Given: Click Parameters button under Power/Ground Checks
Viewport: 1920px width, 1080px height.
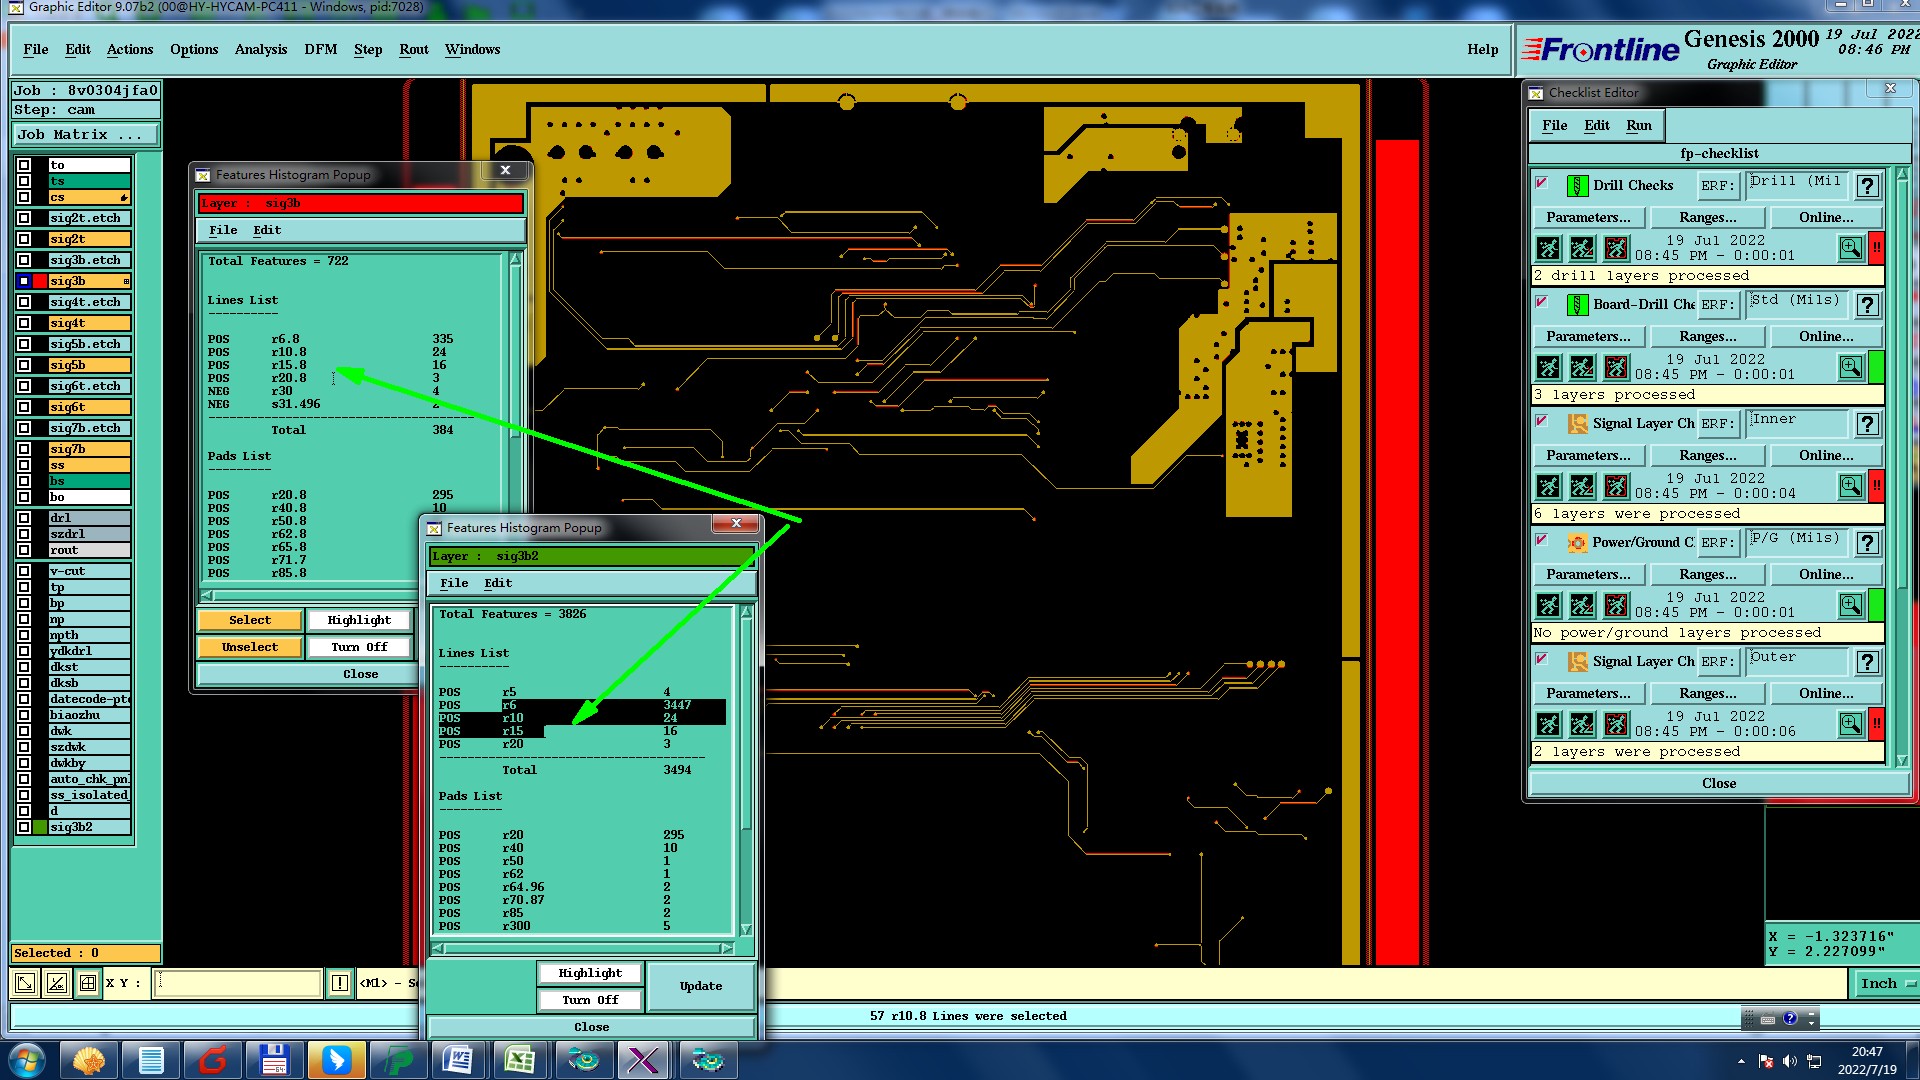Looking at the screenshot, I should (x=1587, y=574).
